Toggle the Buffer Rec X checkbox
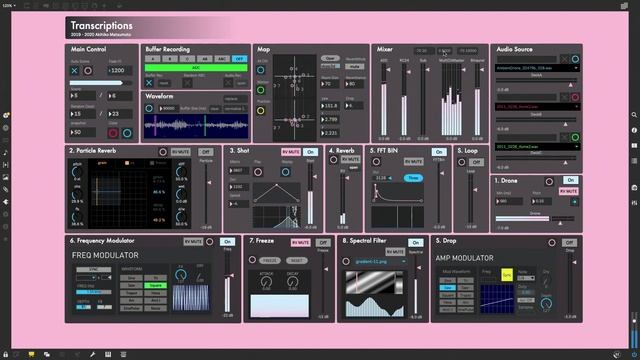 tap(149, 83)
